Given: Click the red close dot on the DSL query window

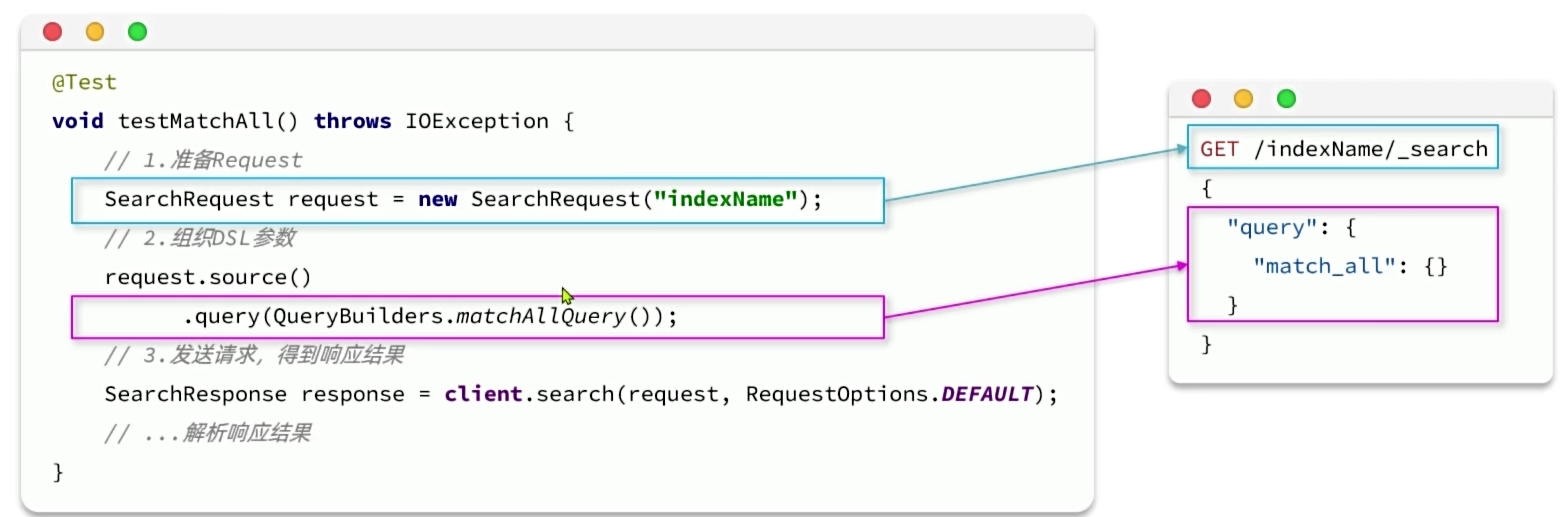Looking at the screenshot, I should click(x=1202, y=98).
